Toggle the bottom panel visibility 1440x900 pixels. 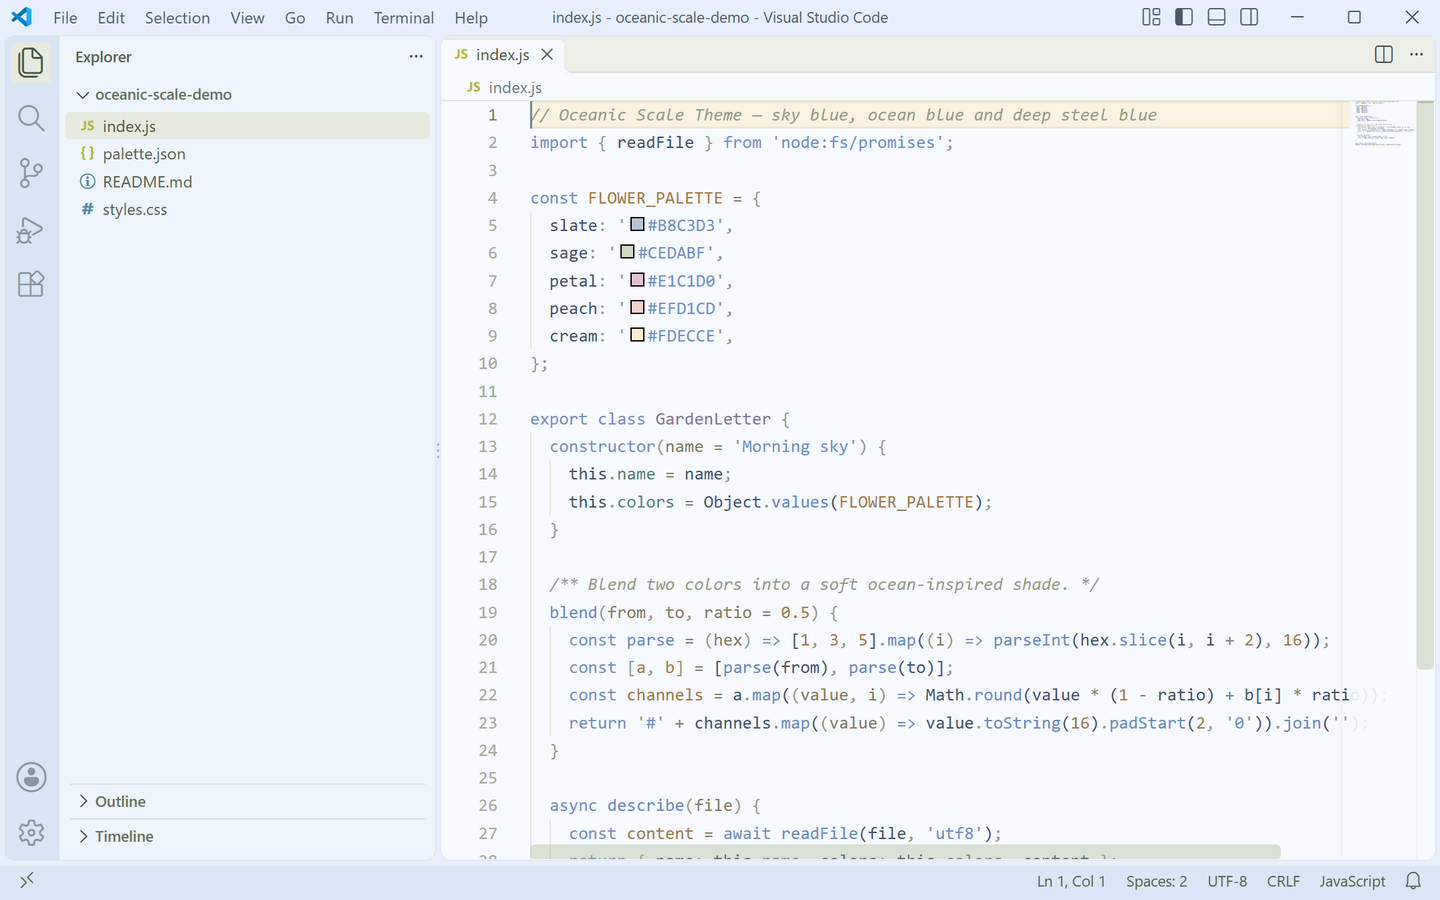pyautogui.click(x=1216, y=17)
